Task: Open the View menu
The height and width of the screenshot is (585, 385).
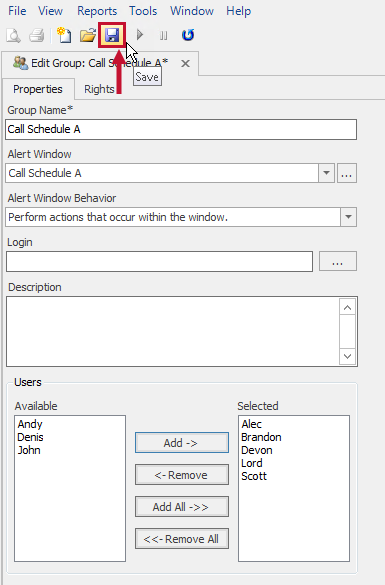Action: coord(50,11)
